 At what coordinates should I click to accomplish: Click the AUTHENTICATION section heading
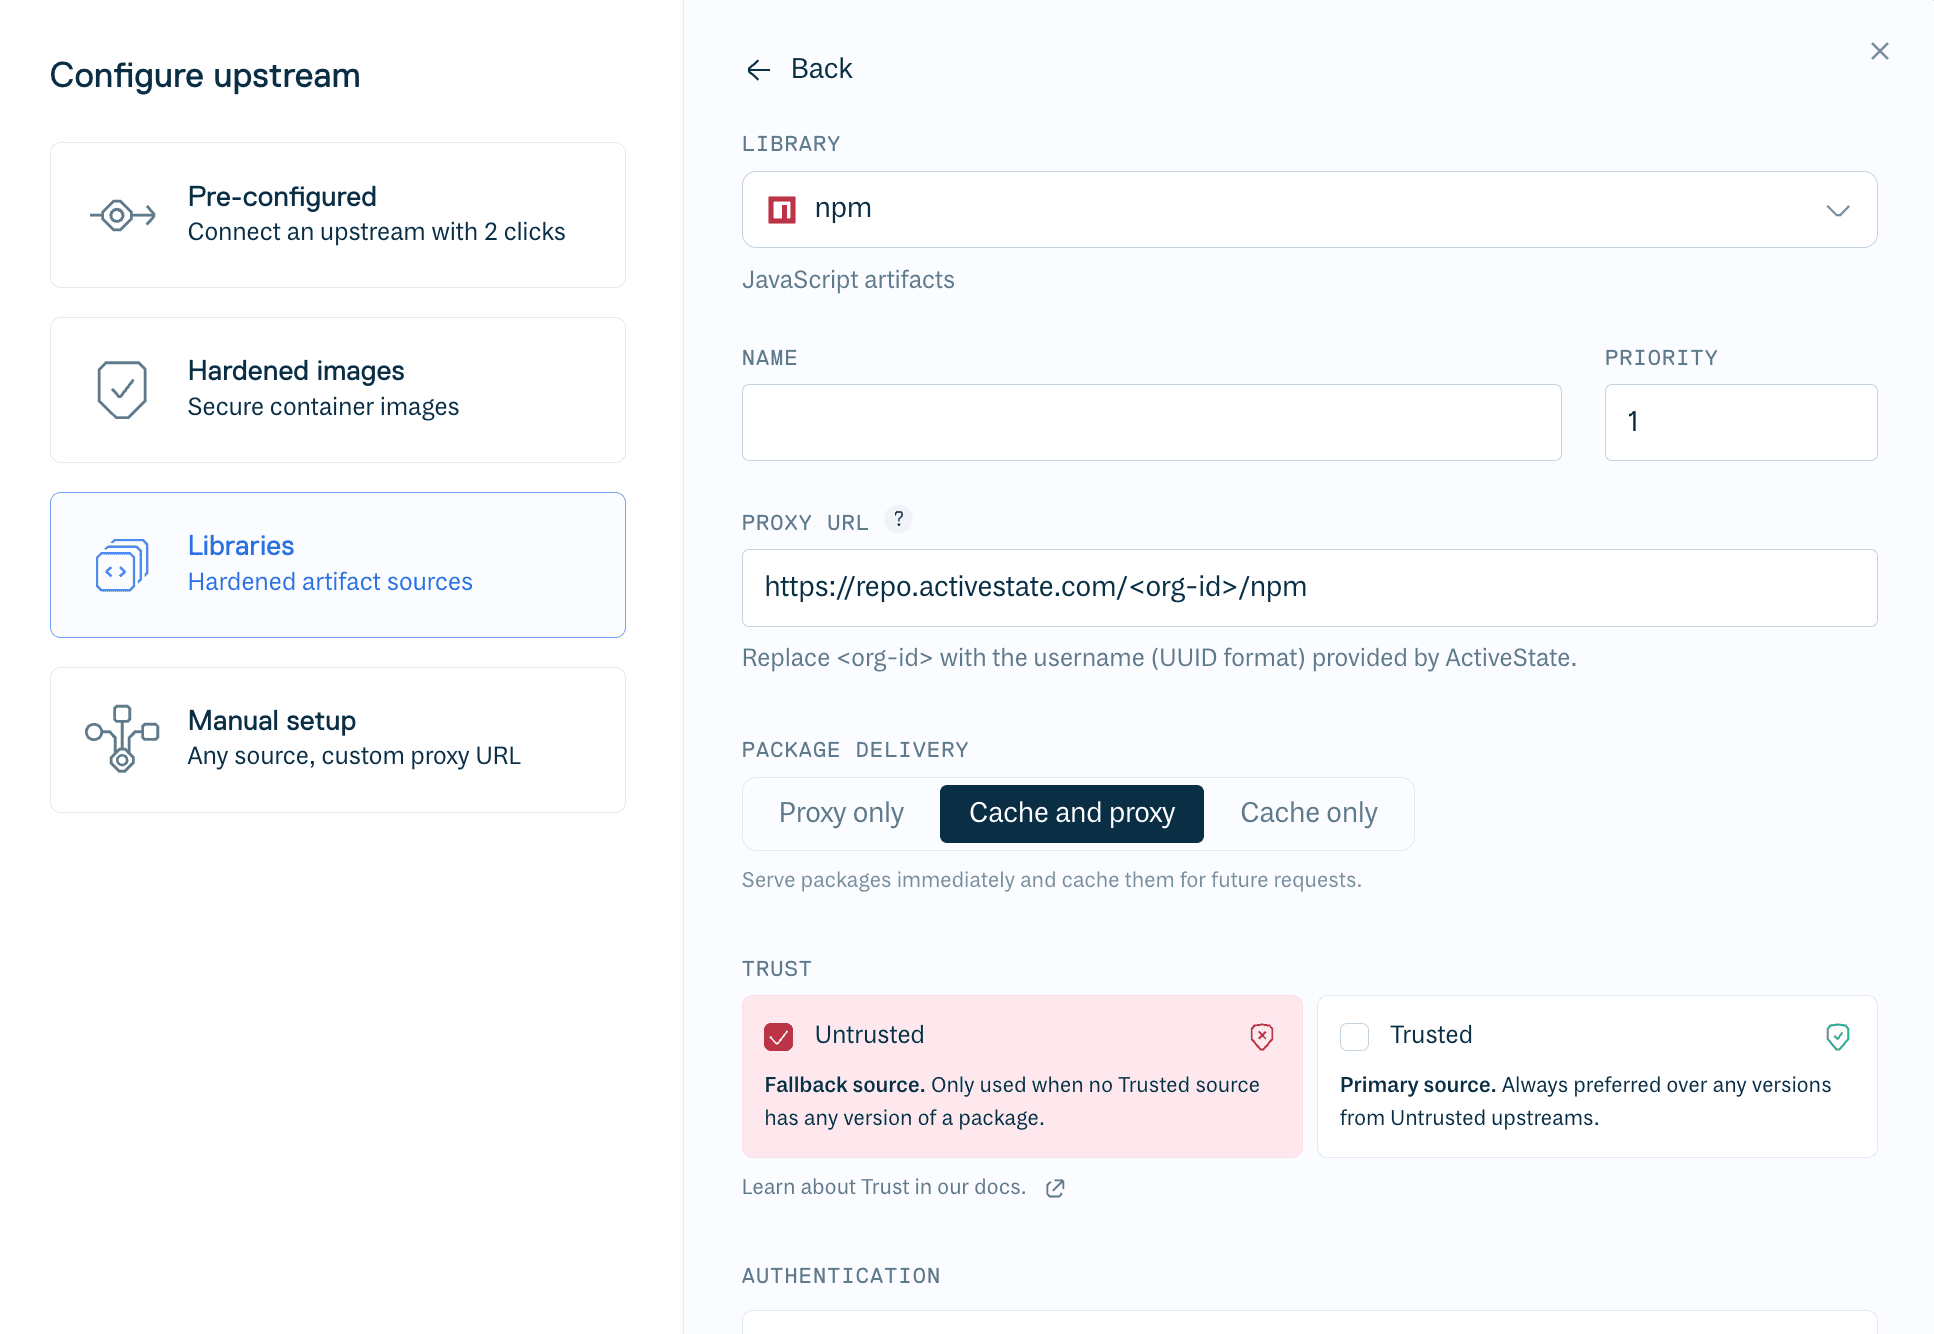(x=841, y=1276)
